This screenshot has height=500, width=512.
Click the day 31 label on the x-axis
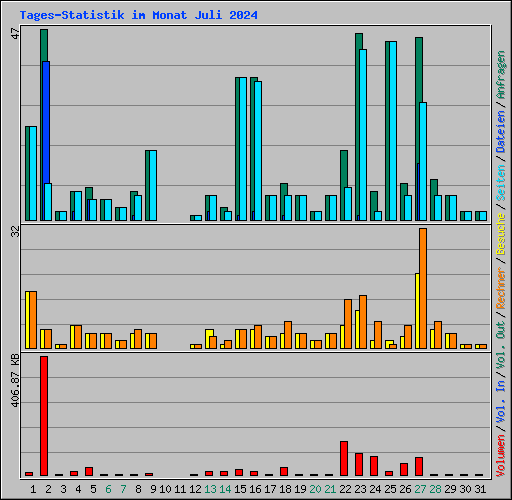click(480, 489)
